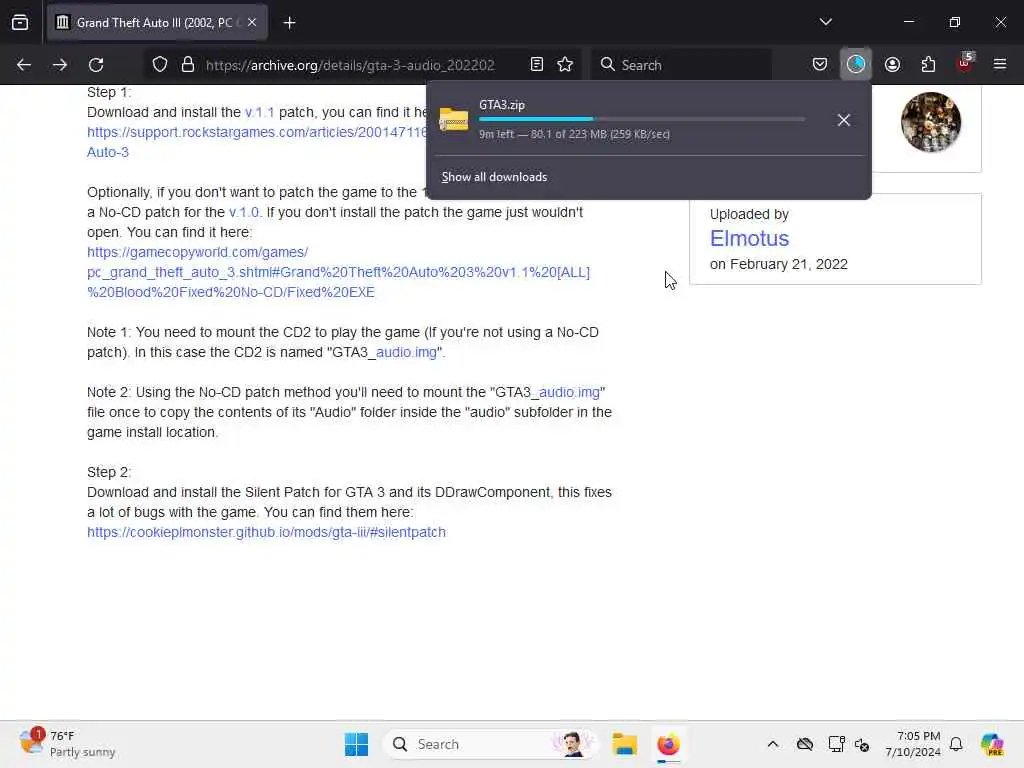Launch Copilot preview from taskbar
This screenshot has height=768, width=1024.
(x=992, y=744)
